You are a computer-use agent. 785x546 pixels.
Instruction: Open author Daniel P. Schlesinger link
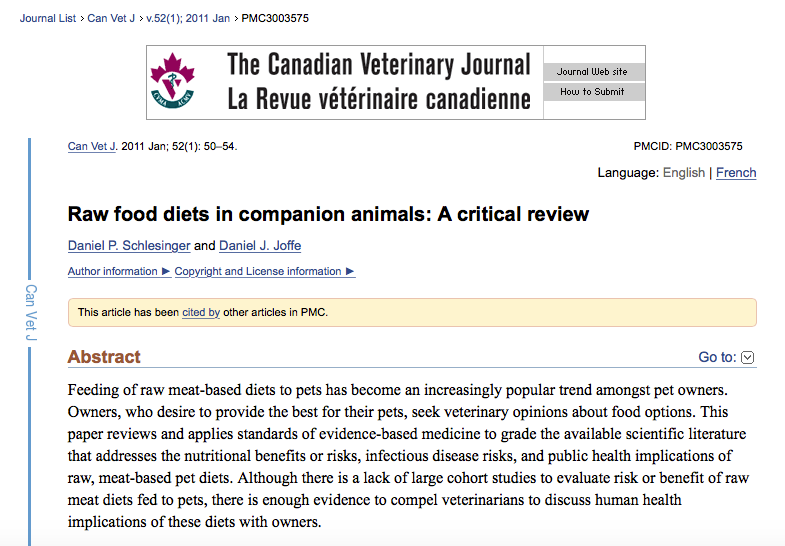coord(129,246)
